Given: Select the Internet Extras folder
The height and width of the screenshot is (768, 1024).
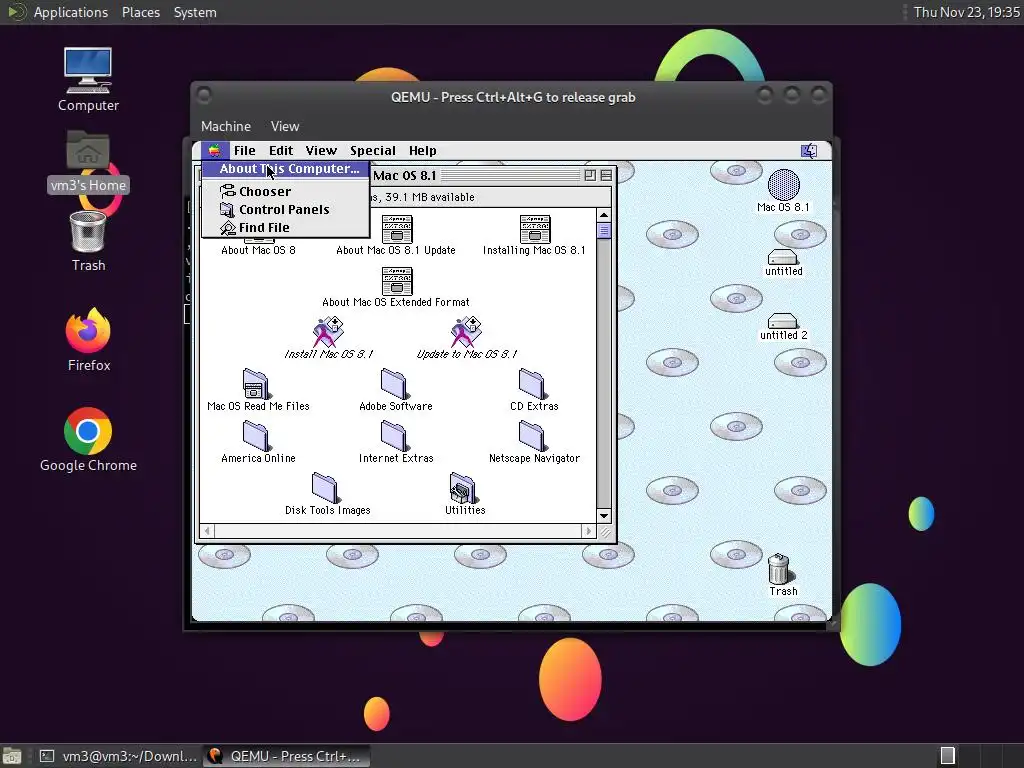Looking at the screenshot, I should tap(395, 442).
